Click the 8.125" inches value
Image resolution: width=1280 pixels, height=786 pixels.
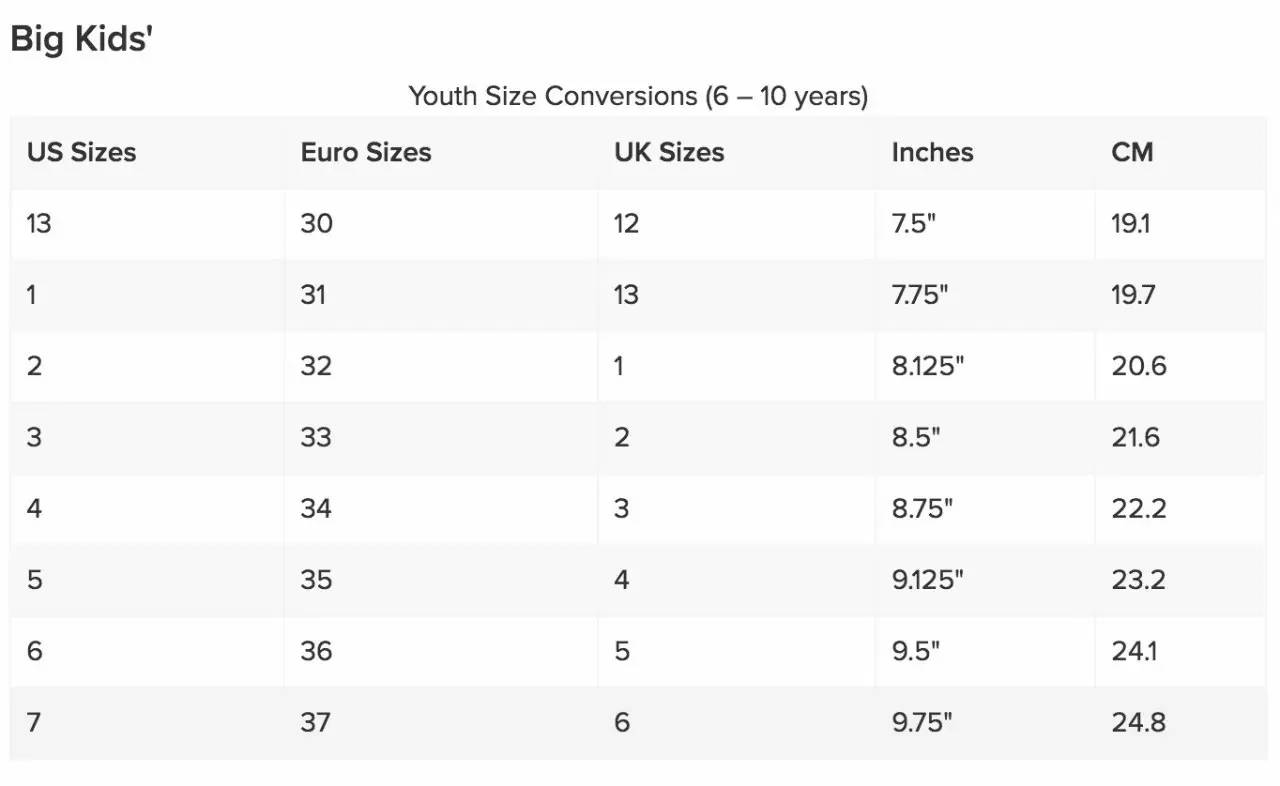pos(927,366)
